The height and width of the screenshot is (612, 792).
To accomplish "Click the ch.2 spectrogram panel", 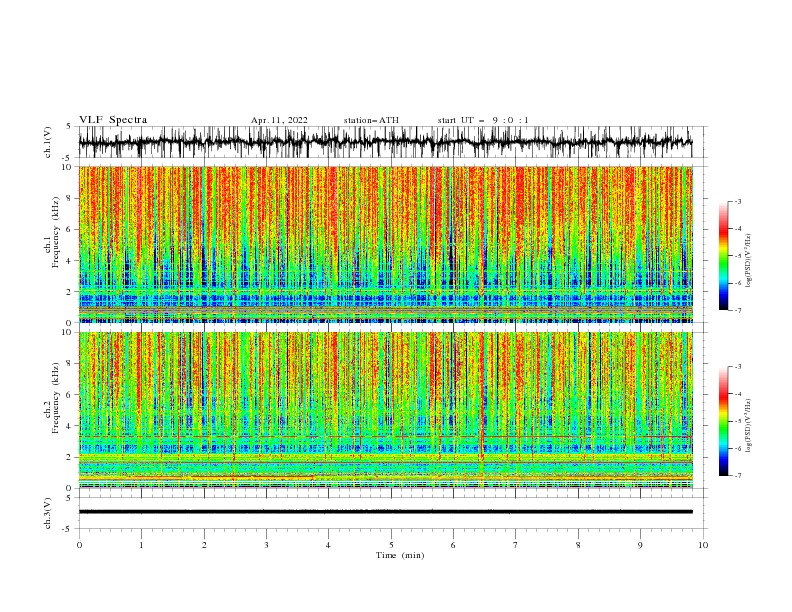I will pyautogui.click(x=386, y=410).
